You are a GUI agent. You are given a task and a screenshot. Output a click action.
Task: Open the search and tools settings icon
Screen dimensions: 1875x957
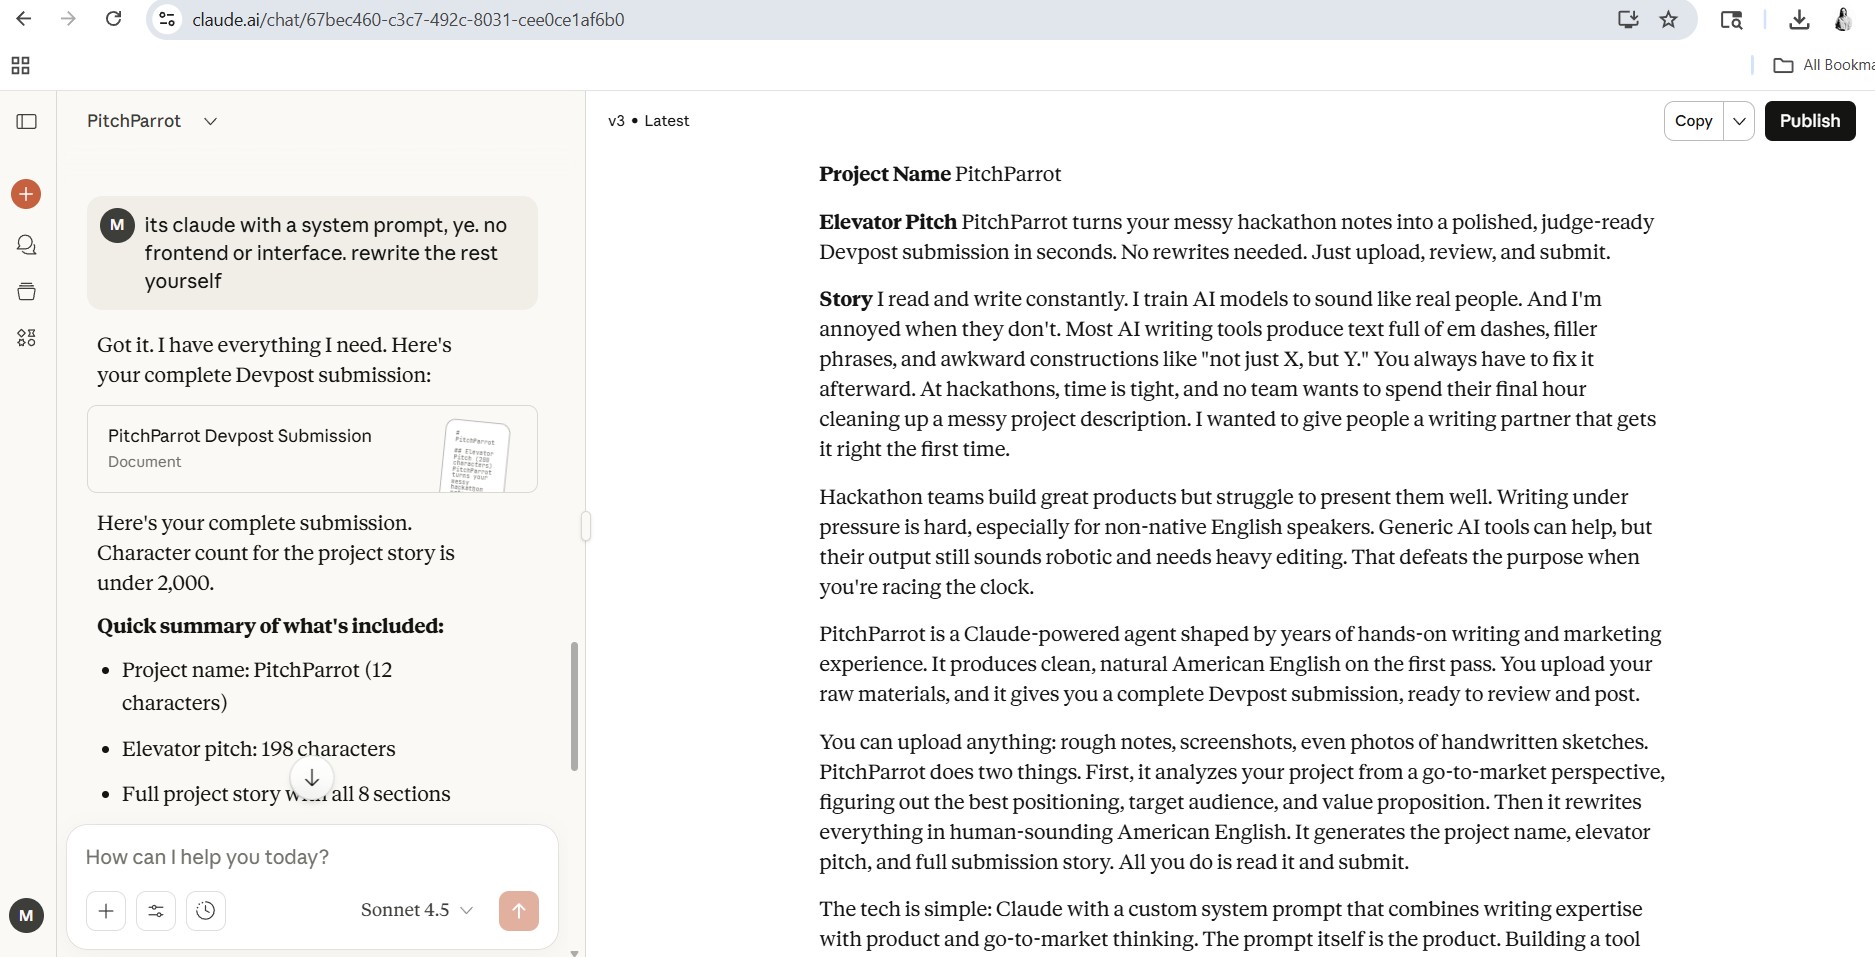(156, 911)
